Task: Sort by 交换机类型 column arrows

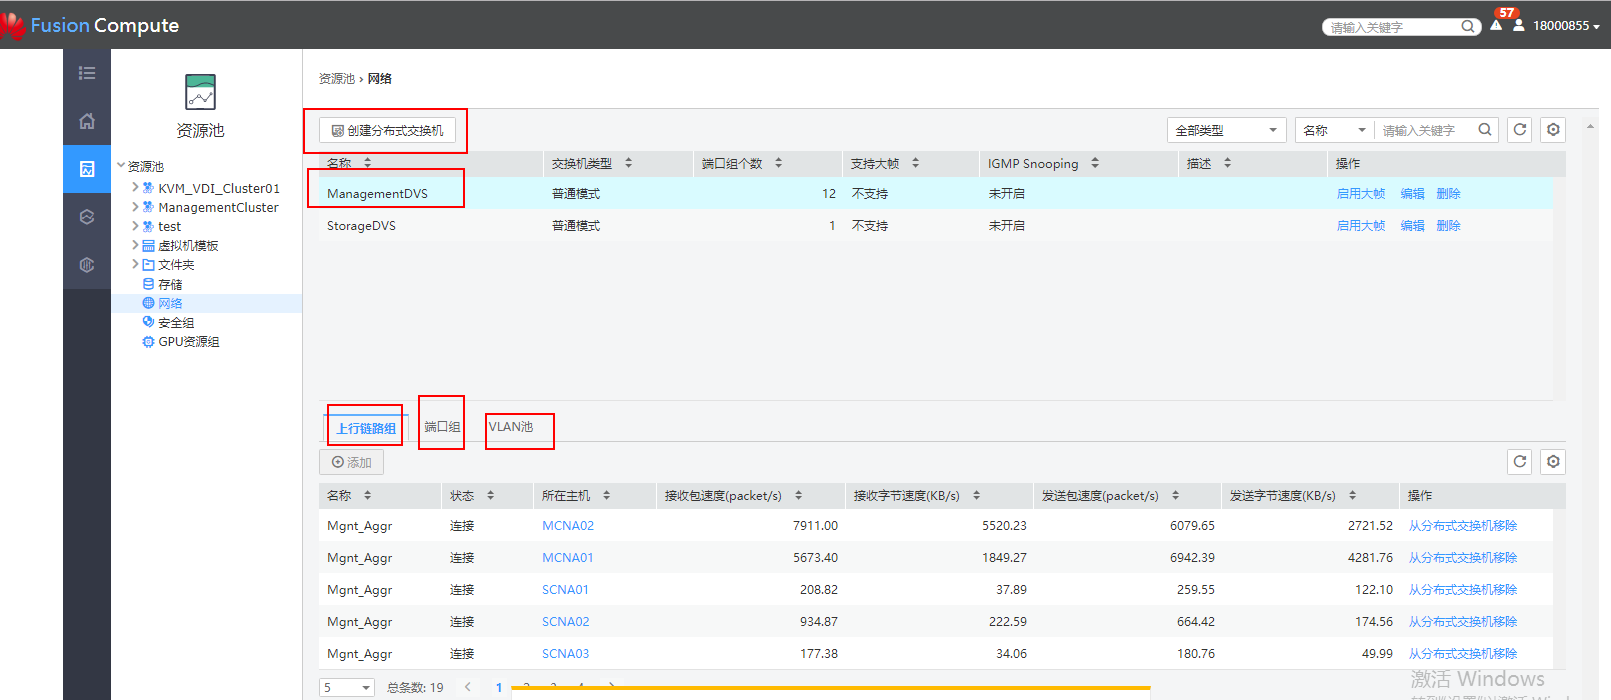Action: coord(628,163)
